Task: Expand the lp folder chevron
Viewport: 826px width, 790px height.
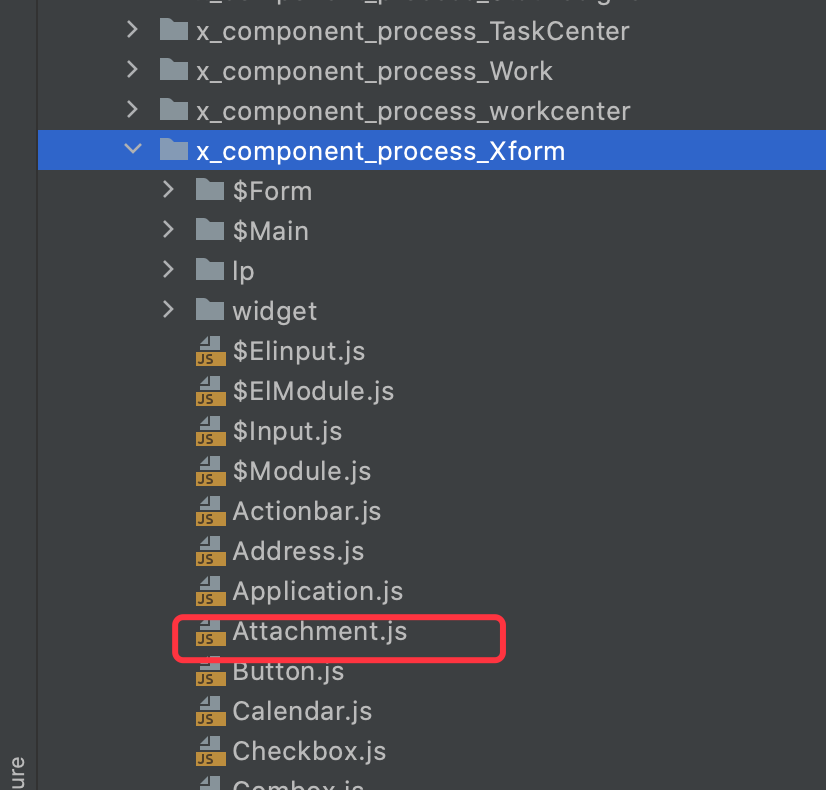Action: [168, 271]
